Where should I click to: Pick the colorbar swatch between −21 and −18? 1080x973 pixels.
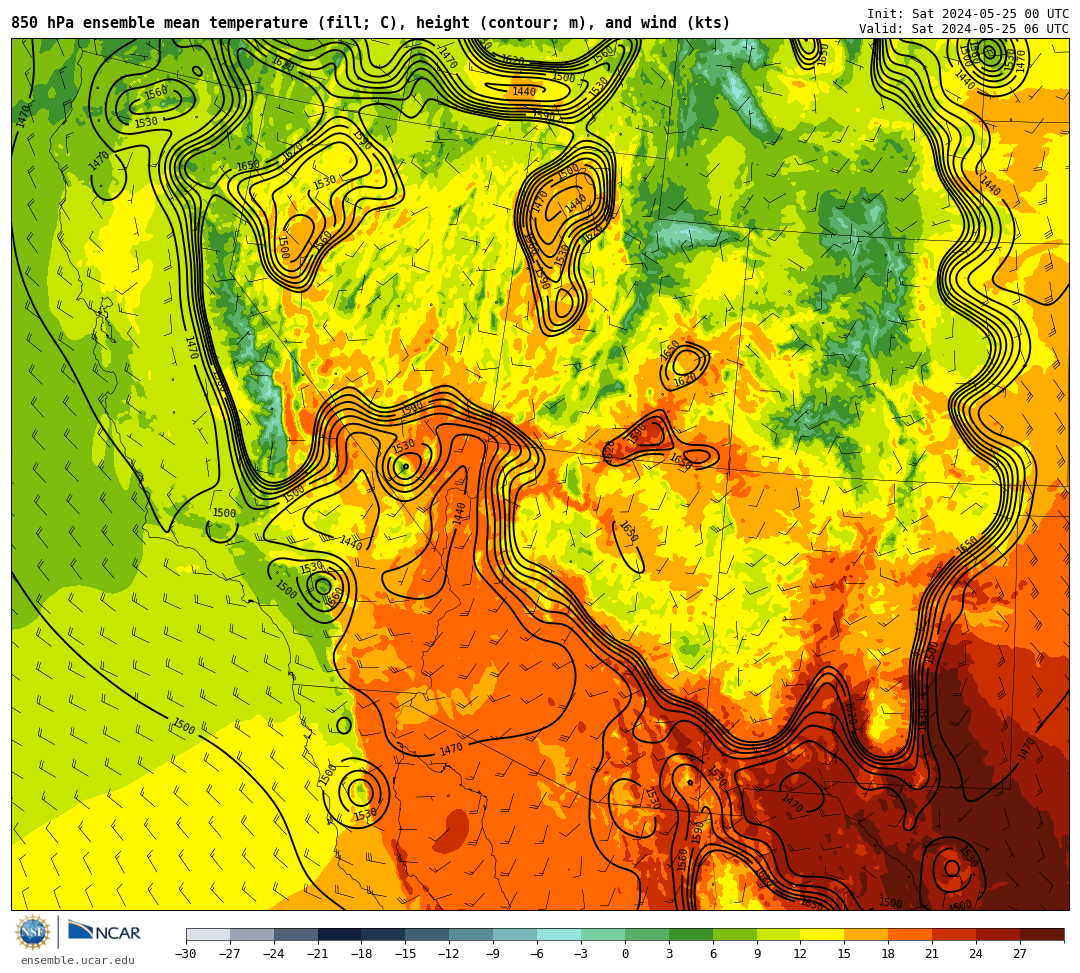pyautogui.click(x=340, y=934)
